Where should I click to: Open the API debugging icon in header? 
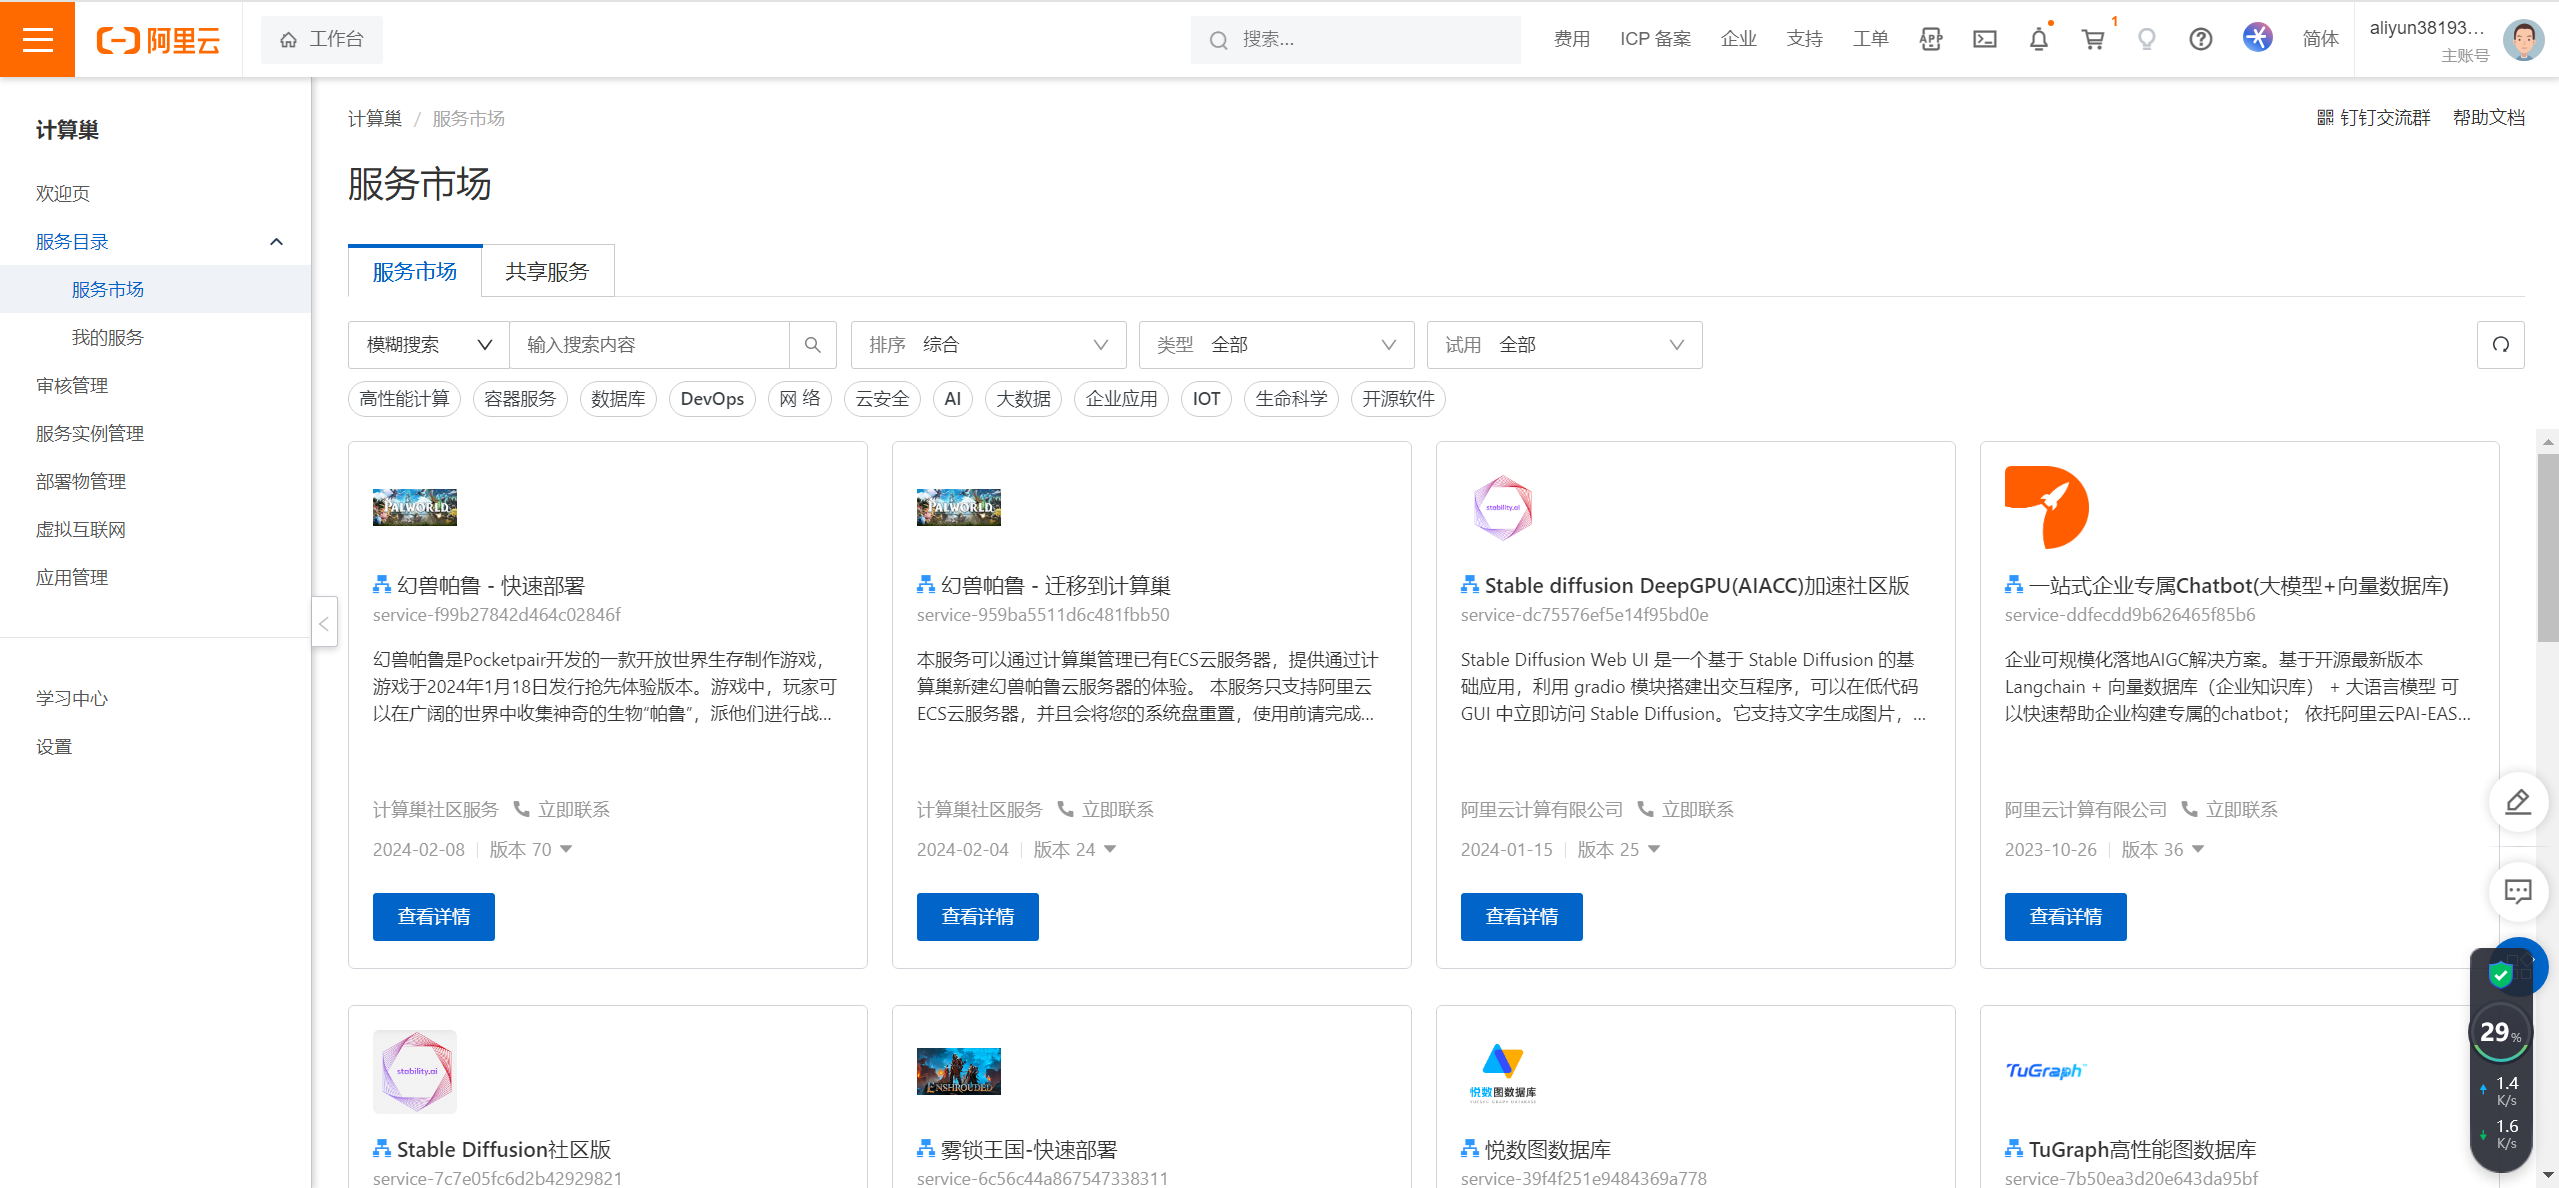tap(1931, 39)
